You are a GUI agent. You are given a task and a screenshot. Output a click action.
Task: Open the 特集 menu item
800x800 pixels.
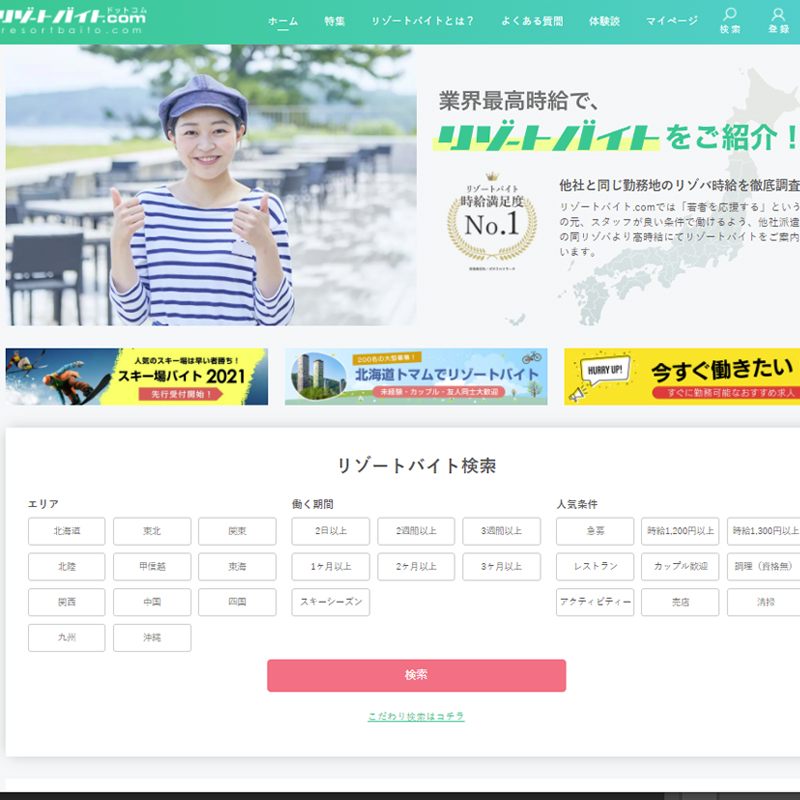click(335, 21)
